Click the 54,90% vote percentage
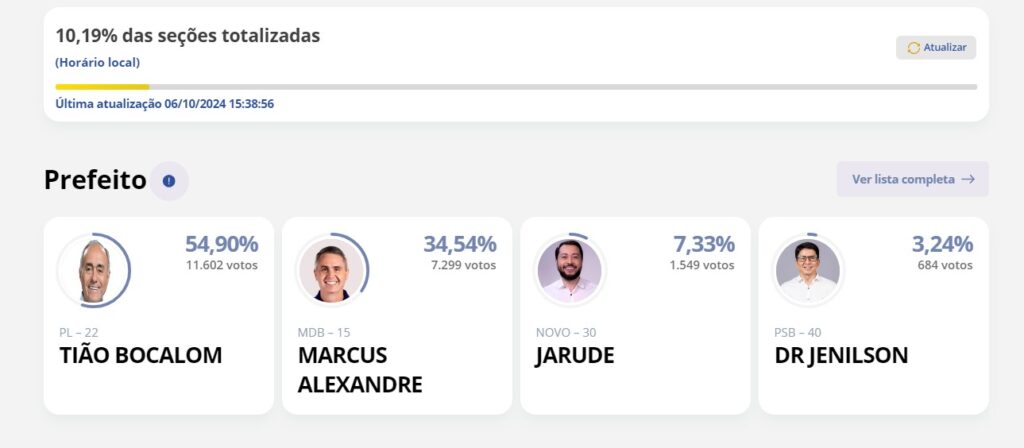 [x=221, y=244]
